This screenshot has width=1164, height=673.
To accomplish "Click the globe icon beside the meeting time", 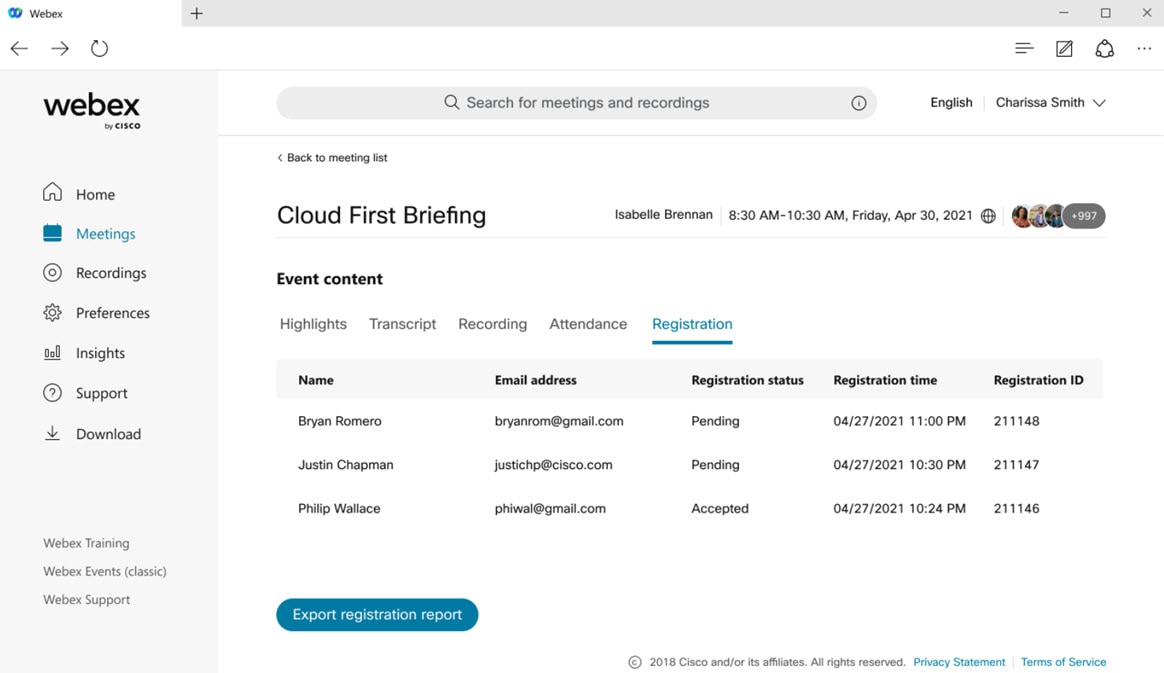I will click(x=988, y=215).
